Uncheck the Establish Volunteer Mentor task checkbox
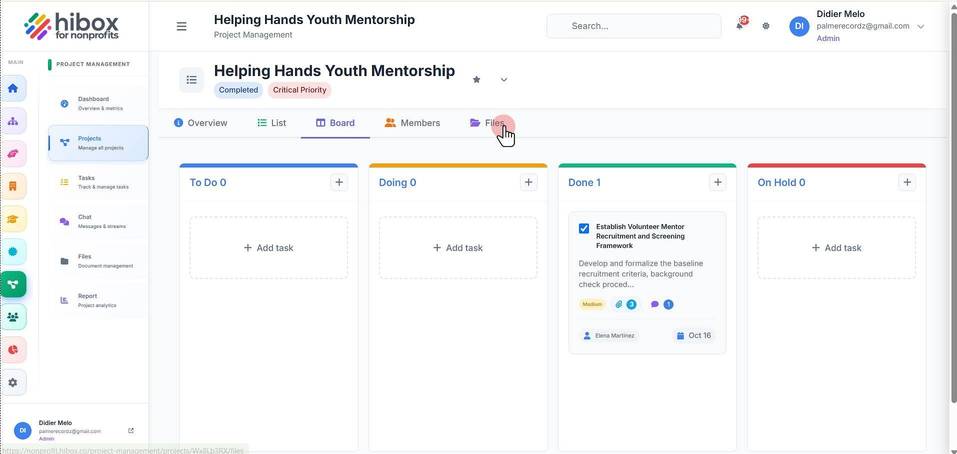 click(x=583, y=228)
